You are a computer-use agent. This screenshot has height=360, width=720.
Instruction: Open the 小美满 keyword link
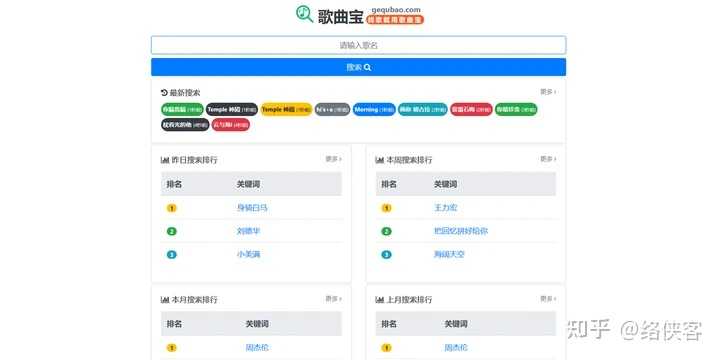click(x=248, y=254)
